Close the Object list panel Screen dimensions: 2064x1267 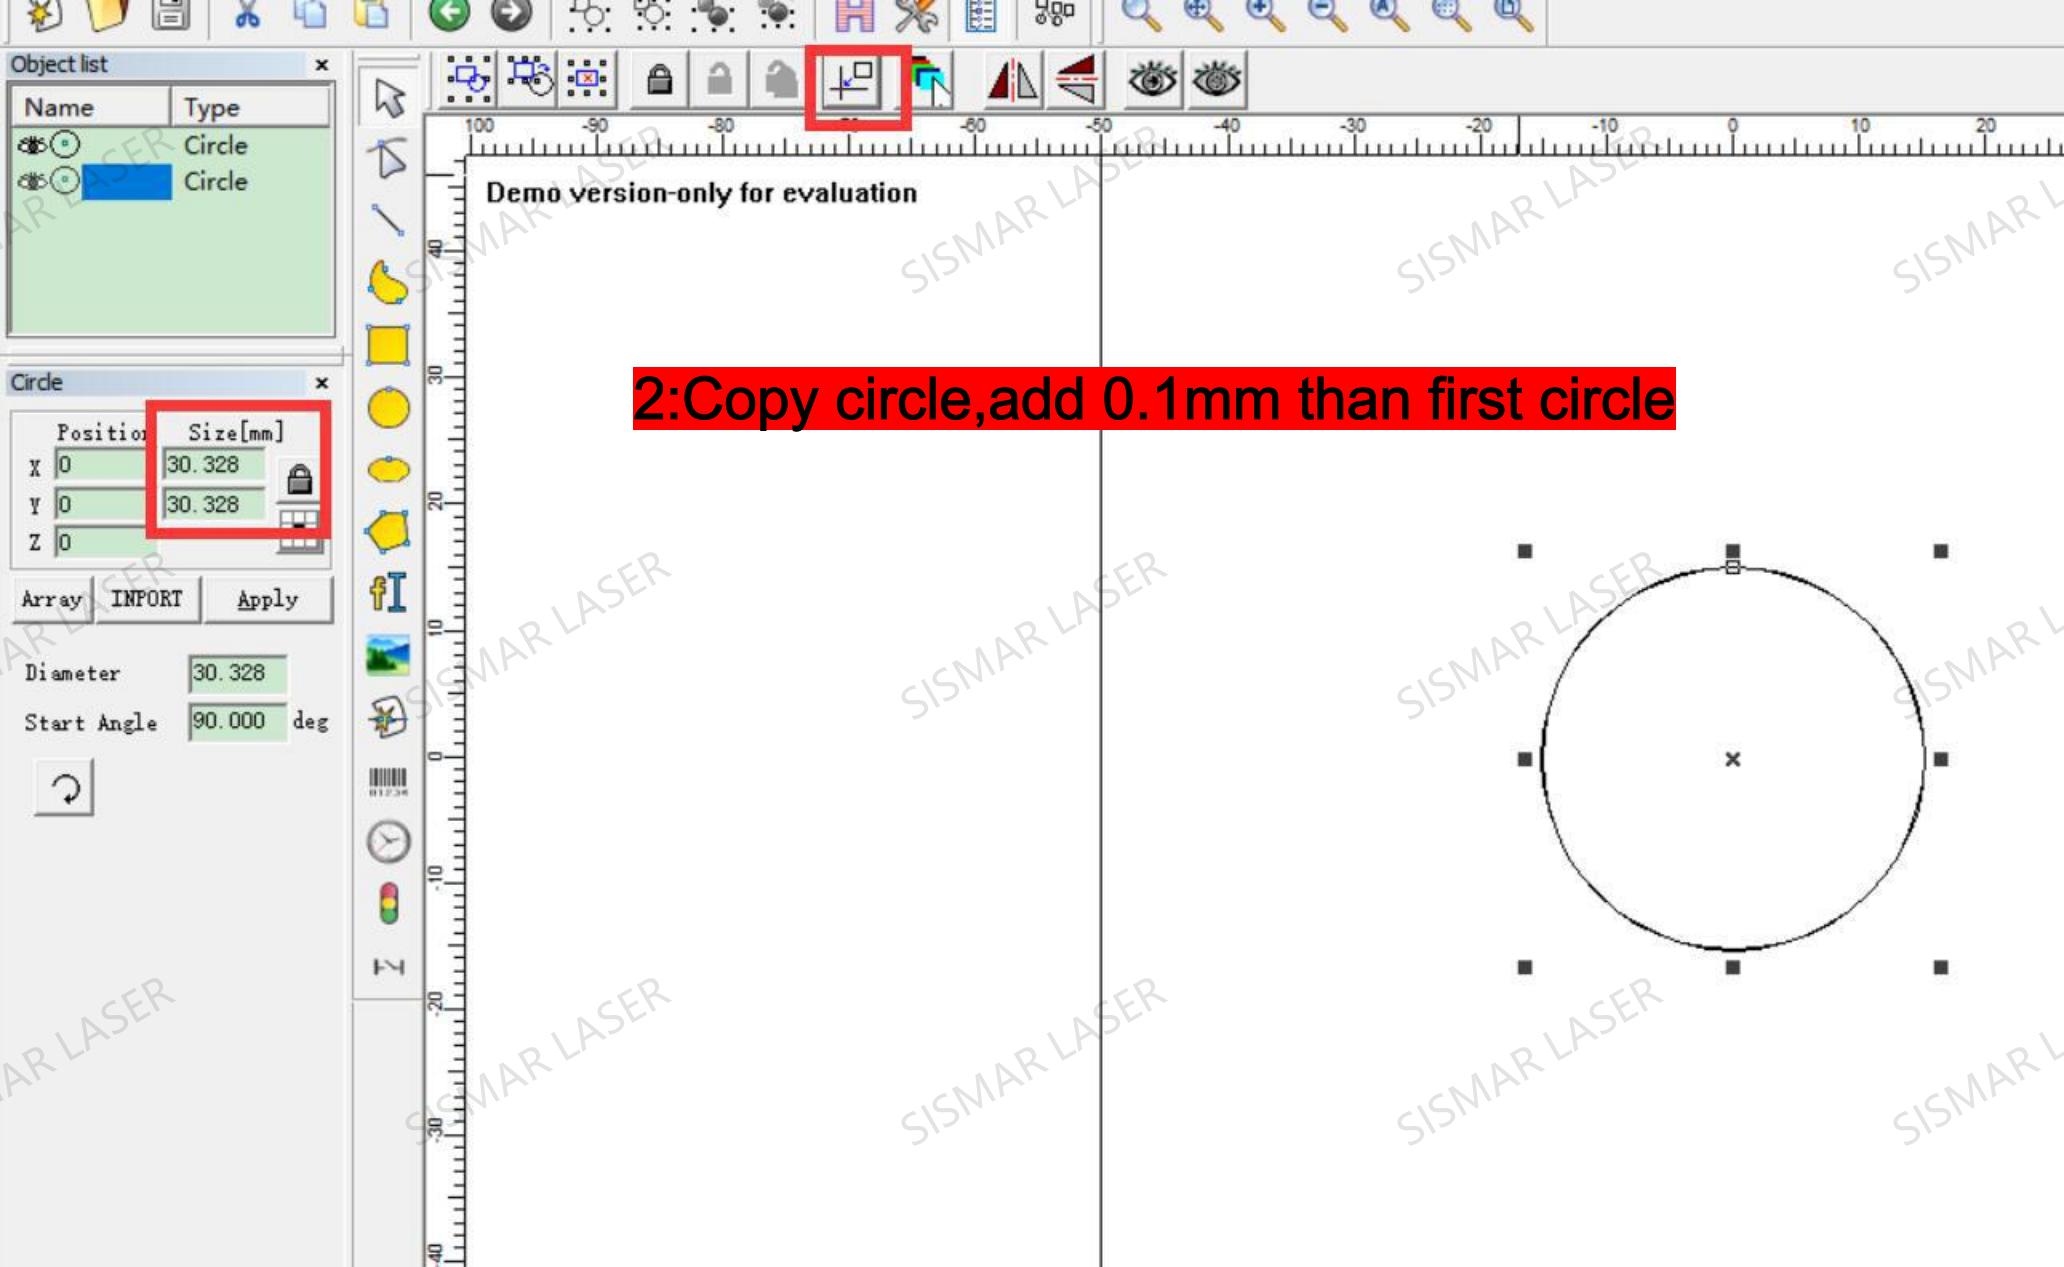pos(322,65)
